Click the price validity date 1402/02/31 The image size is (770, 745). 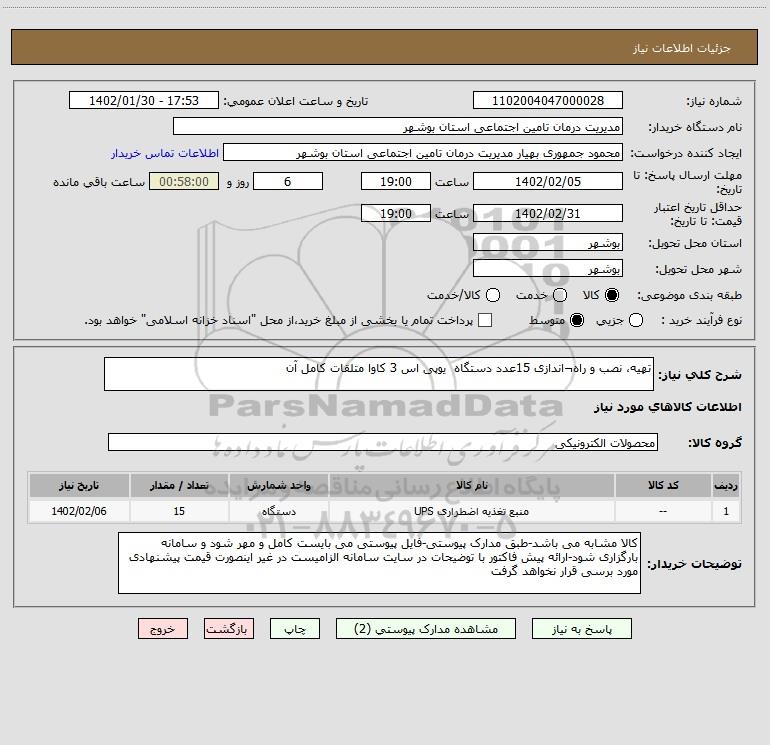(x=548, y=214)
